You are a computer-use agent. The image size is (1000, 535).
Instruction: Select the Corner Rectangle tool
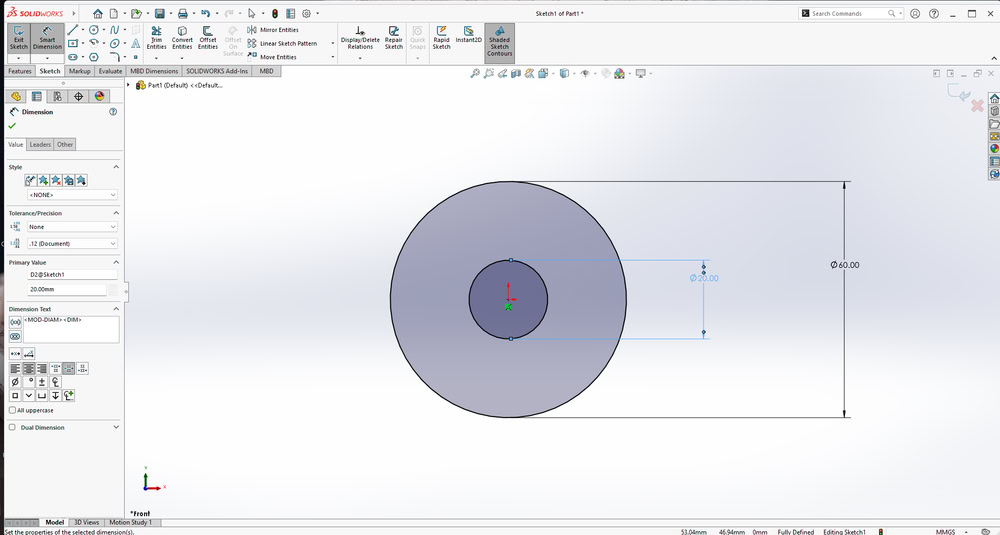[73, 43]
